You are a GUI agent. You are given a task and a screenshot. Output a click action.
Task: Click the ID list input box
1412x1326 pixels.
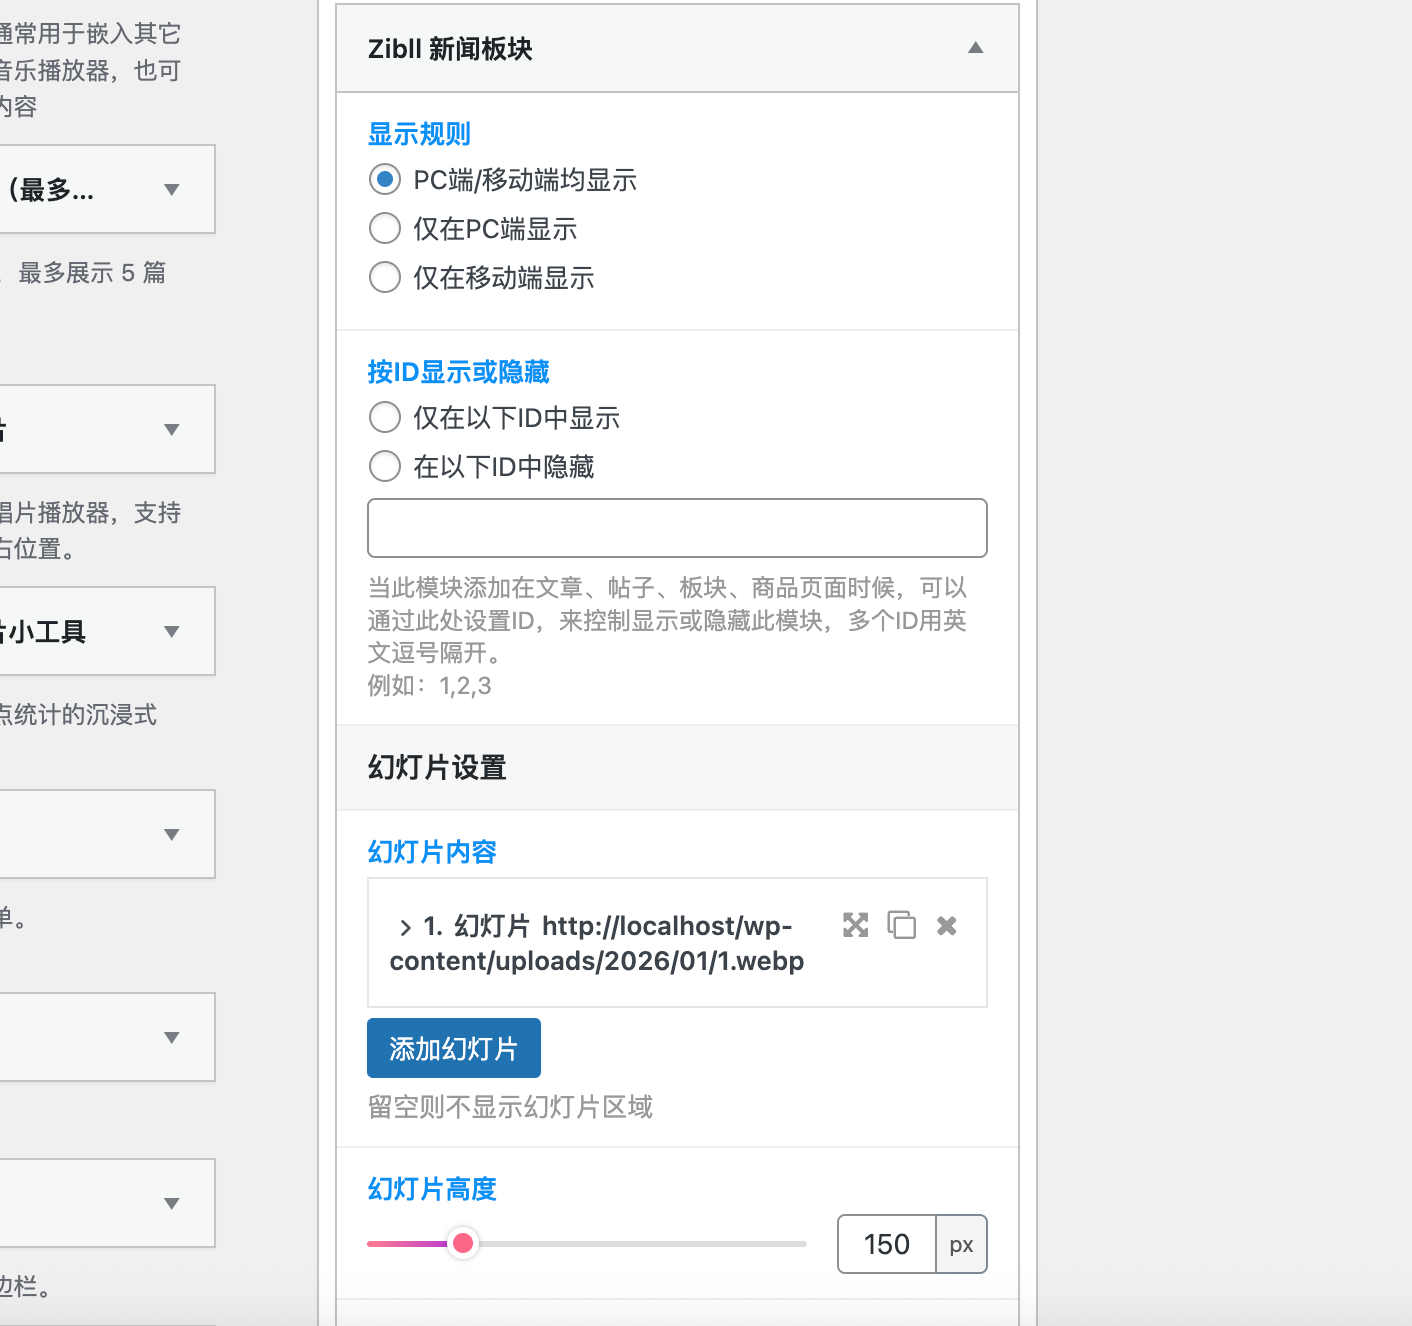click(677, 527)
